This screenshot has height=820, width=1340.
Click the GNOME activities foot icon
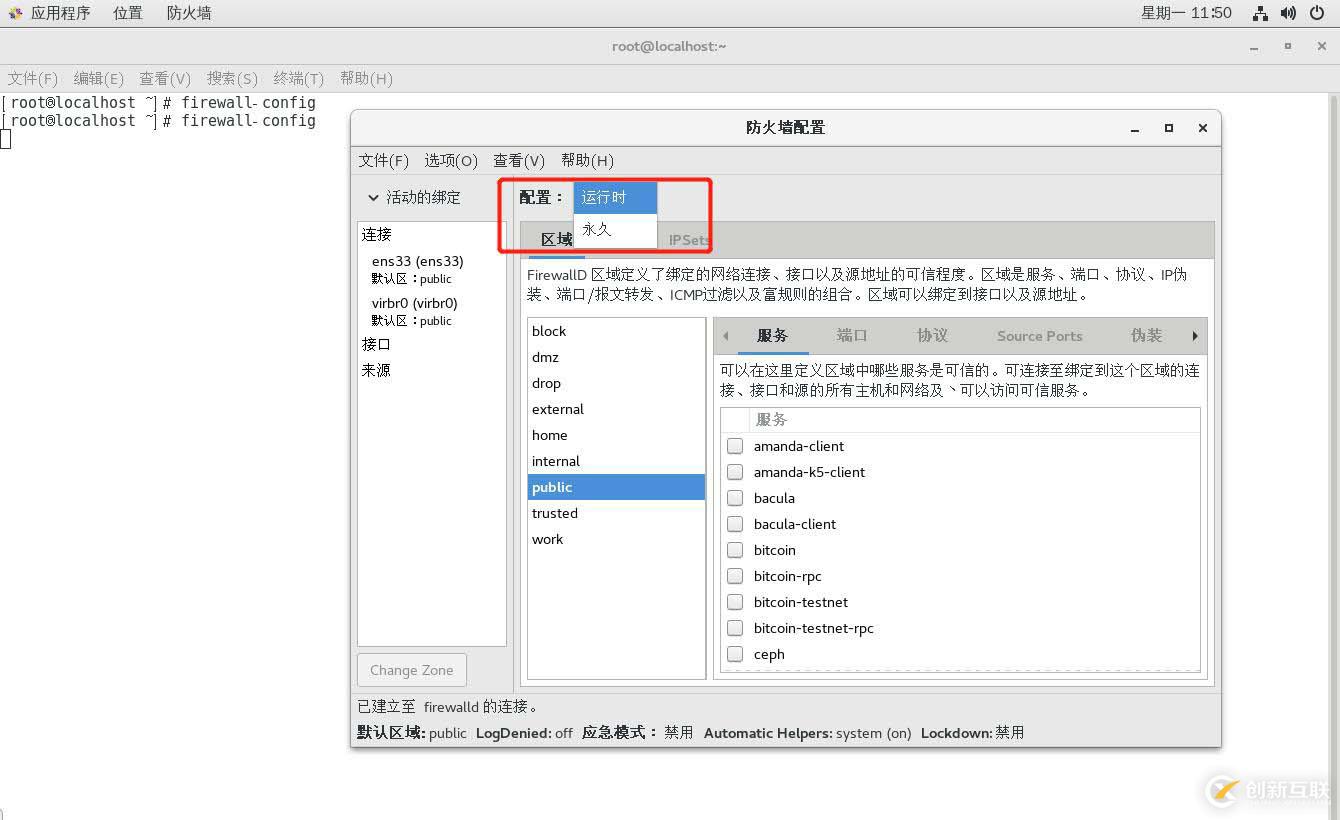click(15, 13)
